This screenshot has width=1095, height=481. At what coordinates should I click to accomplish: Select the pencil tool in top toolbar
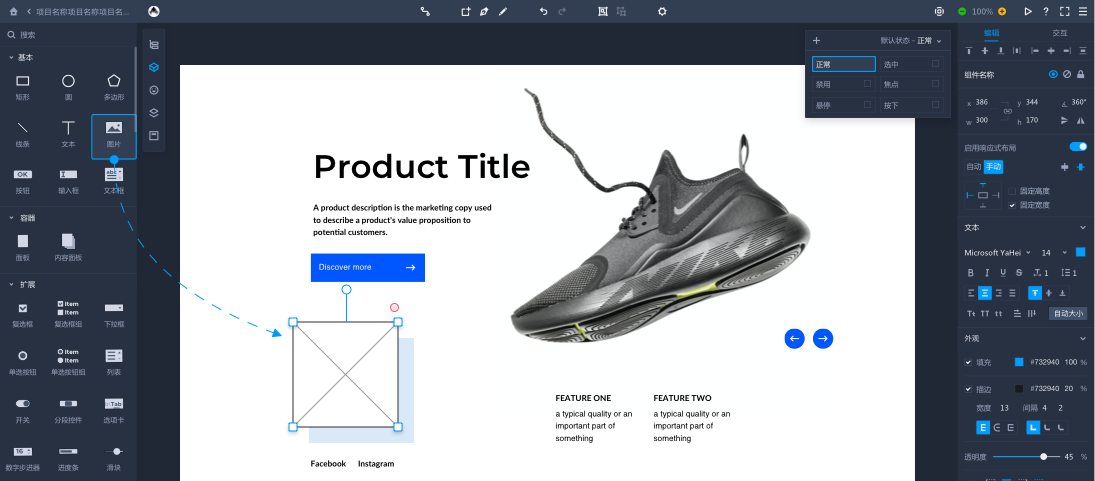503,11
